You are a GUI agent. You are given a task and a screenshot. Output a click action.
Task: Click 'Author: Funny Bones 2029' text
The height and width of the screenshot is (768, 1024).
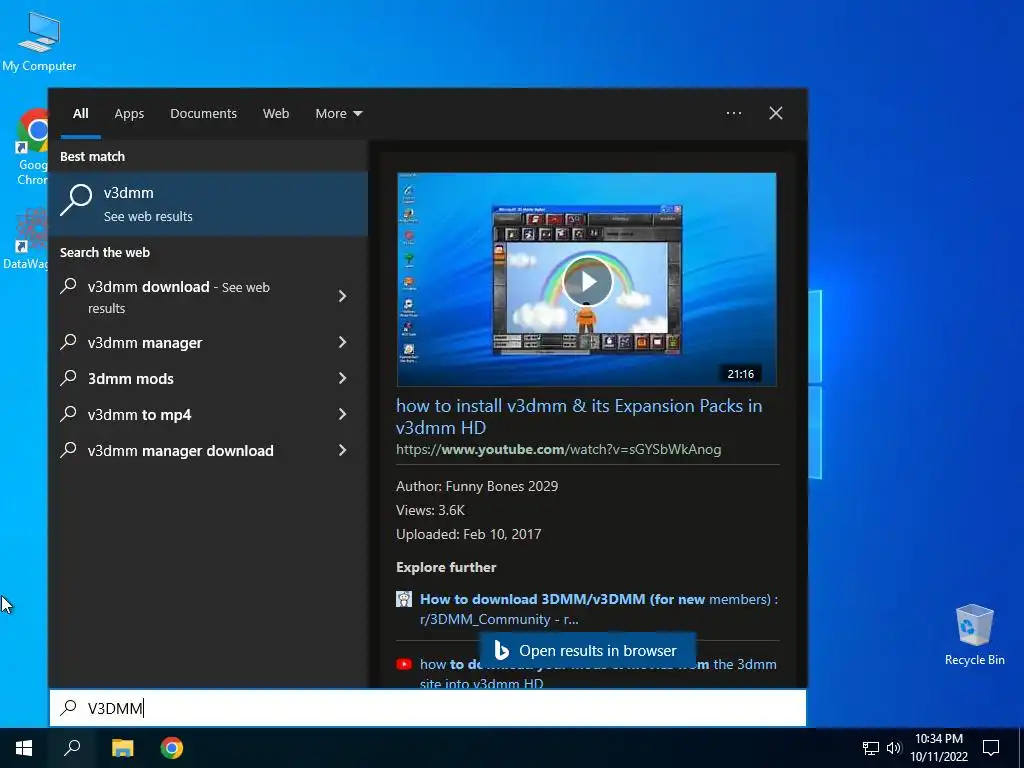(x=477, y=486)
